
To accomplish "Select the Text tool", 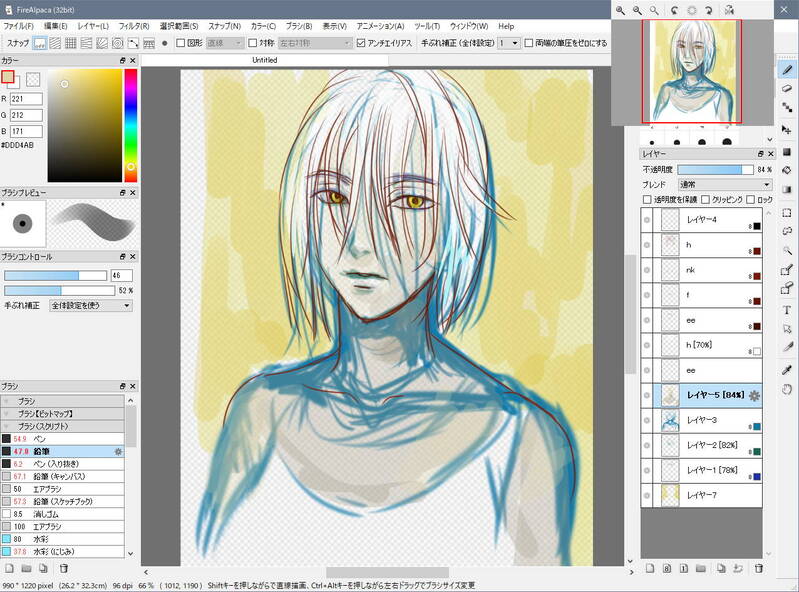I will [x=787, y=310].
